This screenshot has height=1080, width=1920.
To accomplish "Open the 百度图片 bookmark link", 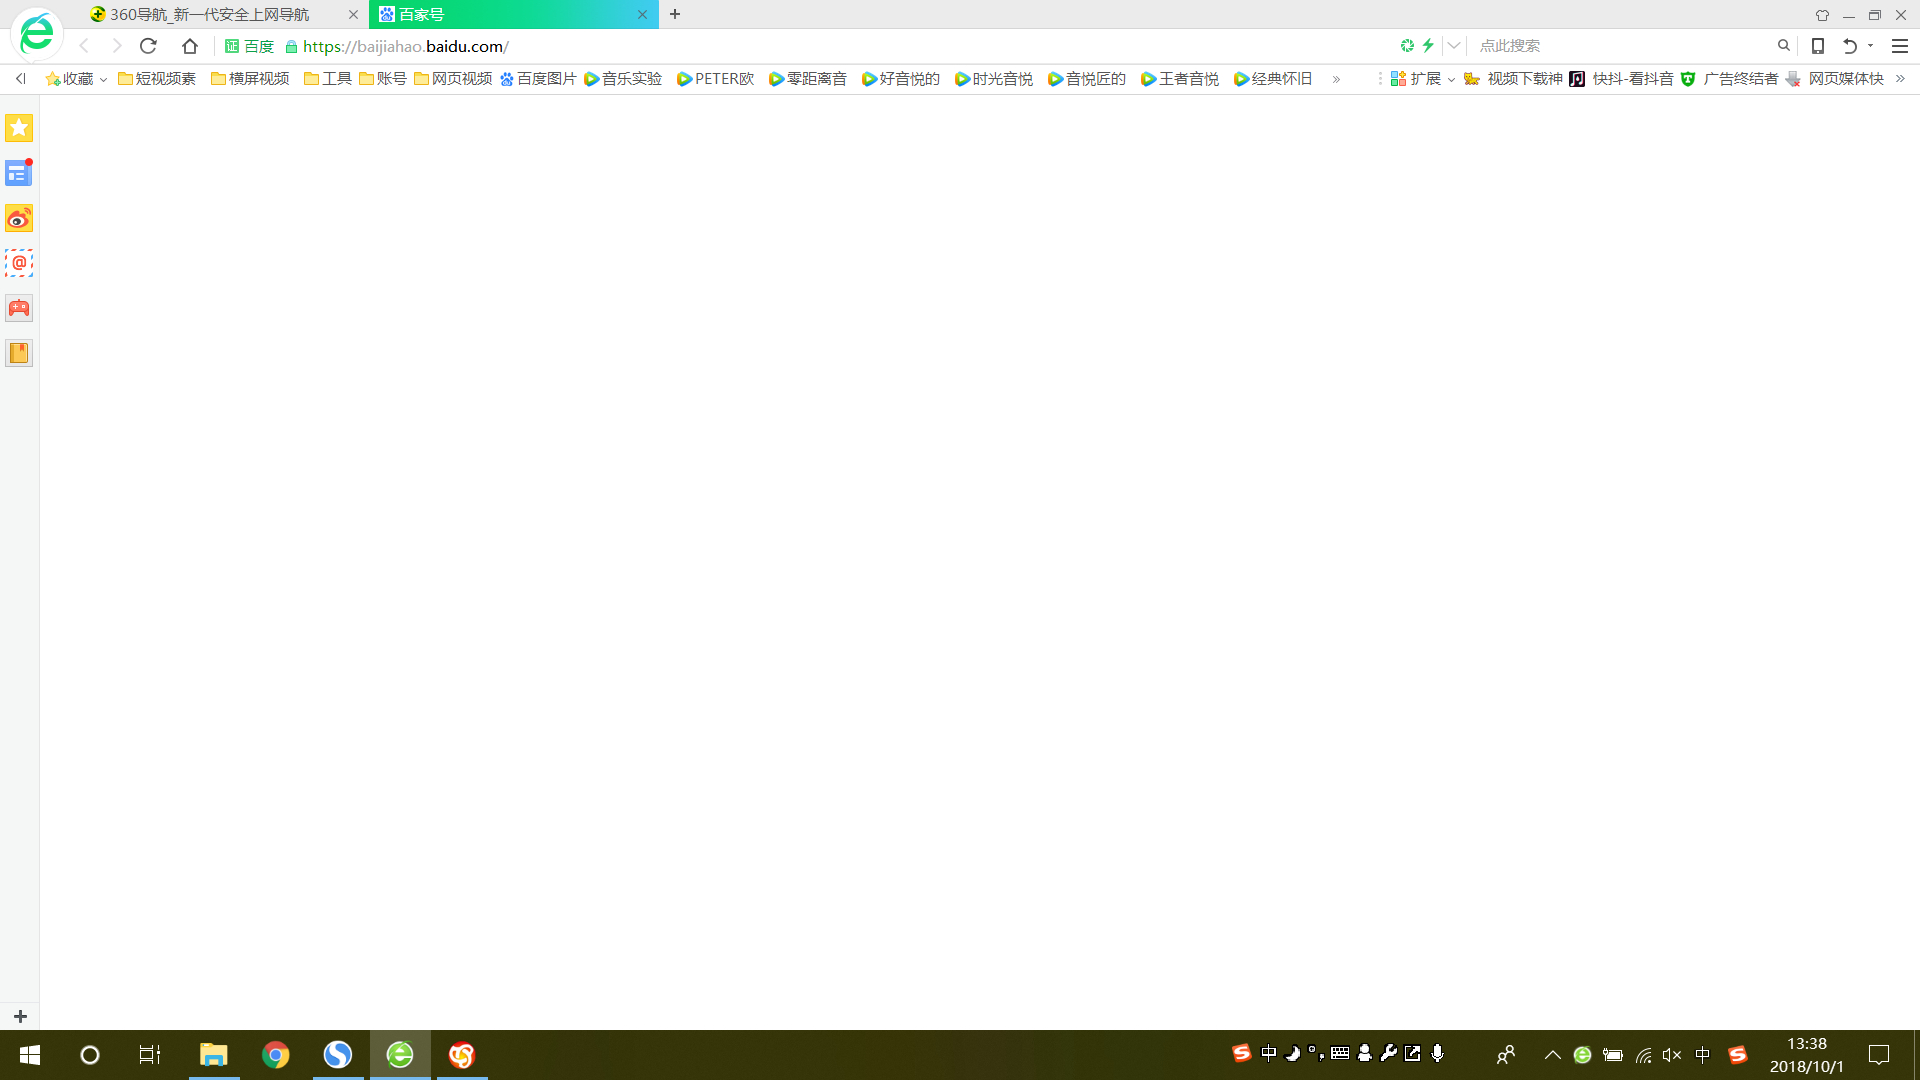I will point(538,79).
